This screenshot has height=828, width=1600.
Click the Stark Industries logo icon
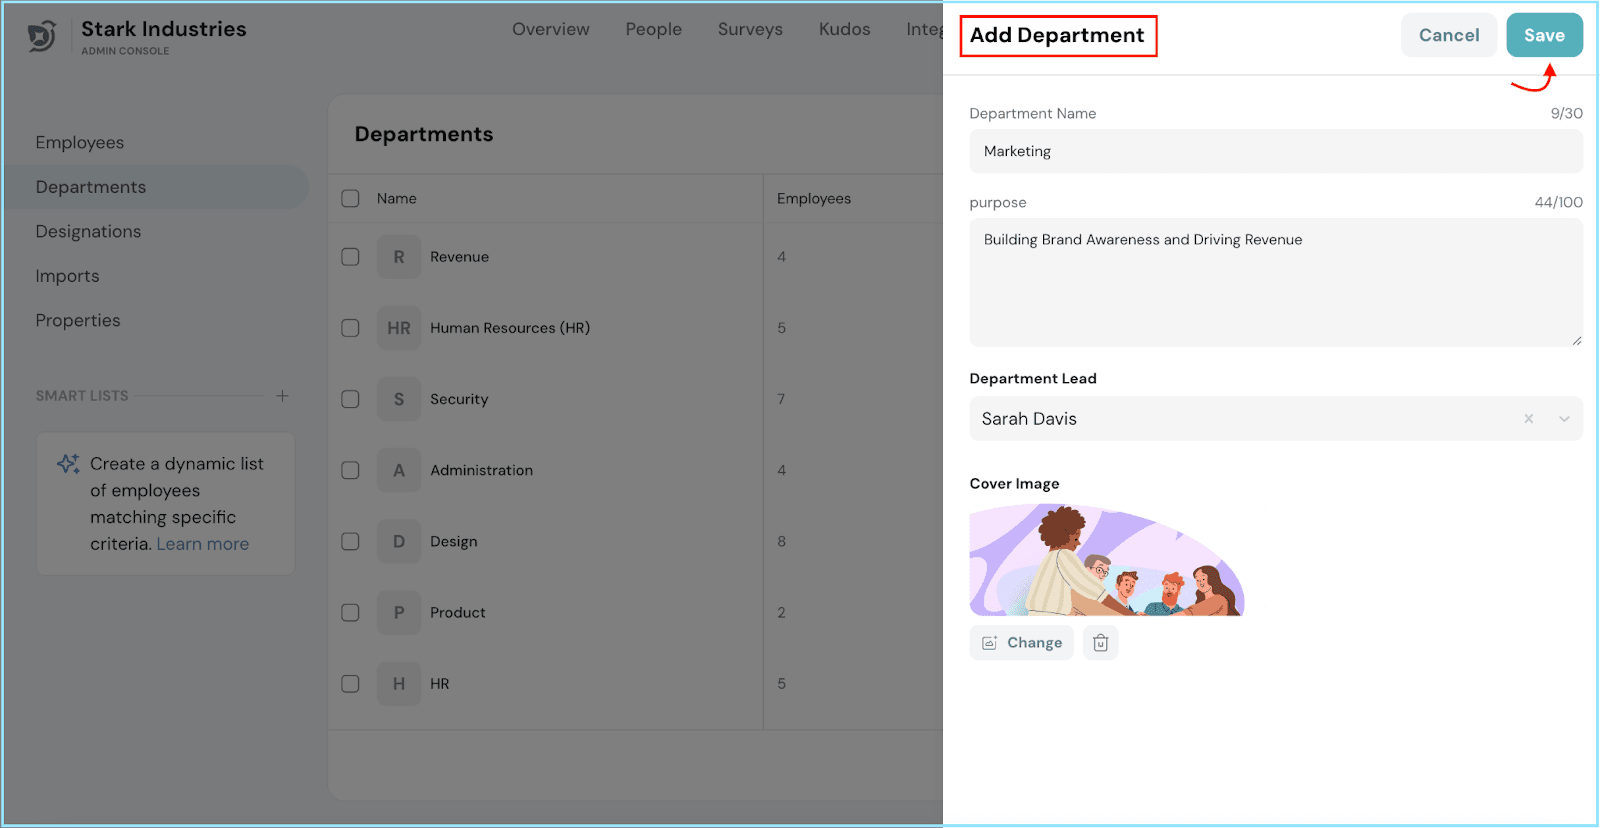42,37
